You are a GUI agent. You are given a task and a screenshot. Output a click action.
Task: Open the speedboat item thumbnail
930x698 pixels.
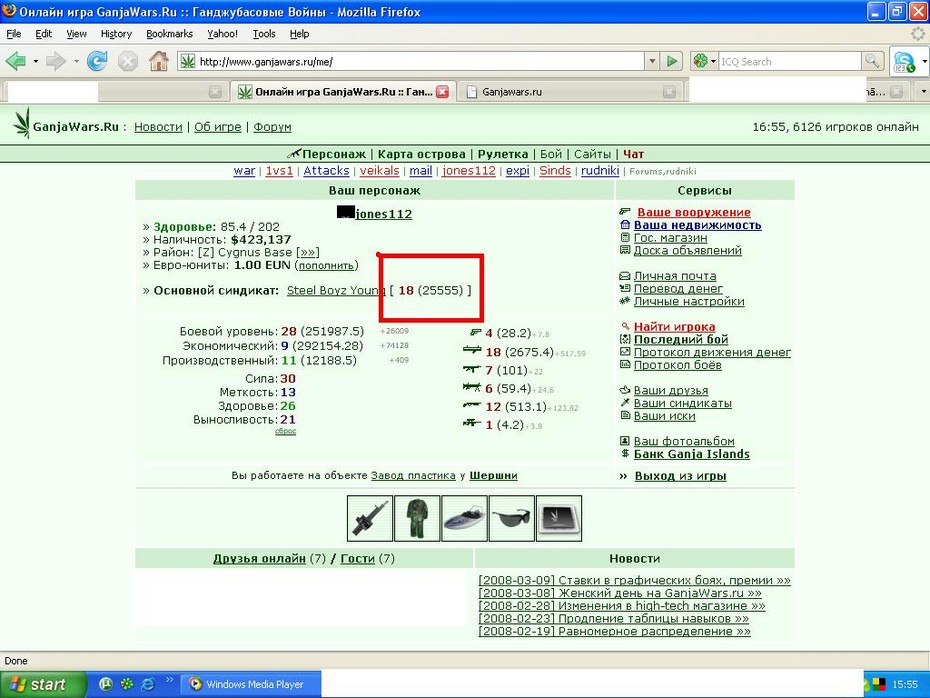pos(465,519)
